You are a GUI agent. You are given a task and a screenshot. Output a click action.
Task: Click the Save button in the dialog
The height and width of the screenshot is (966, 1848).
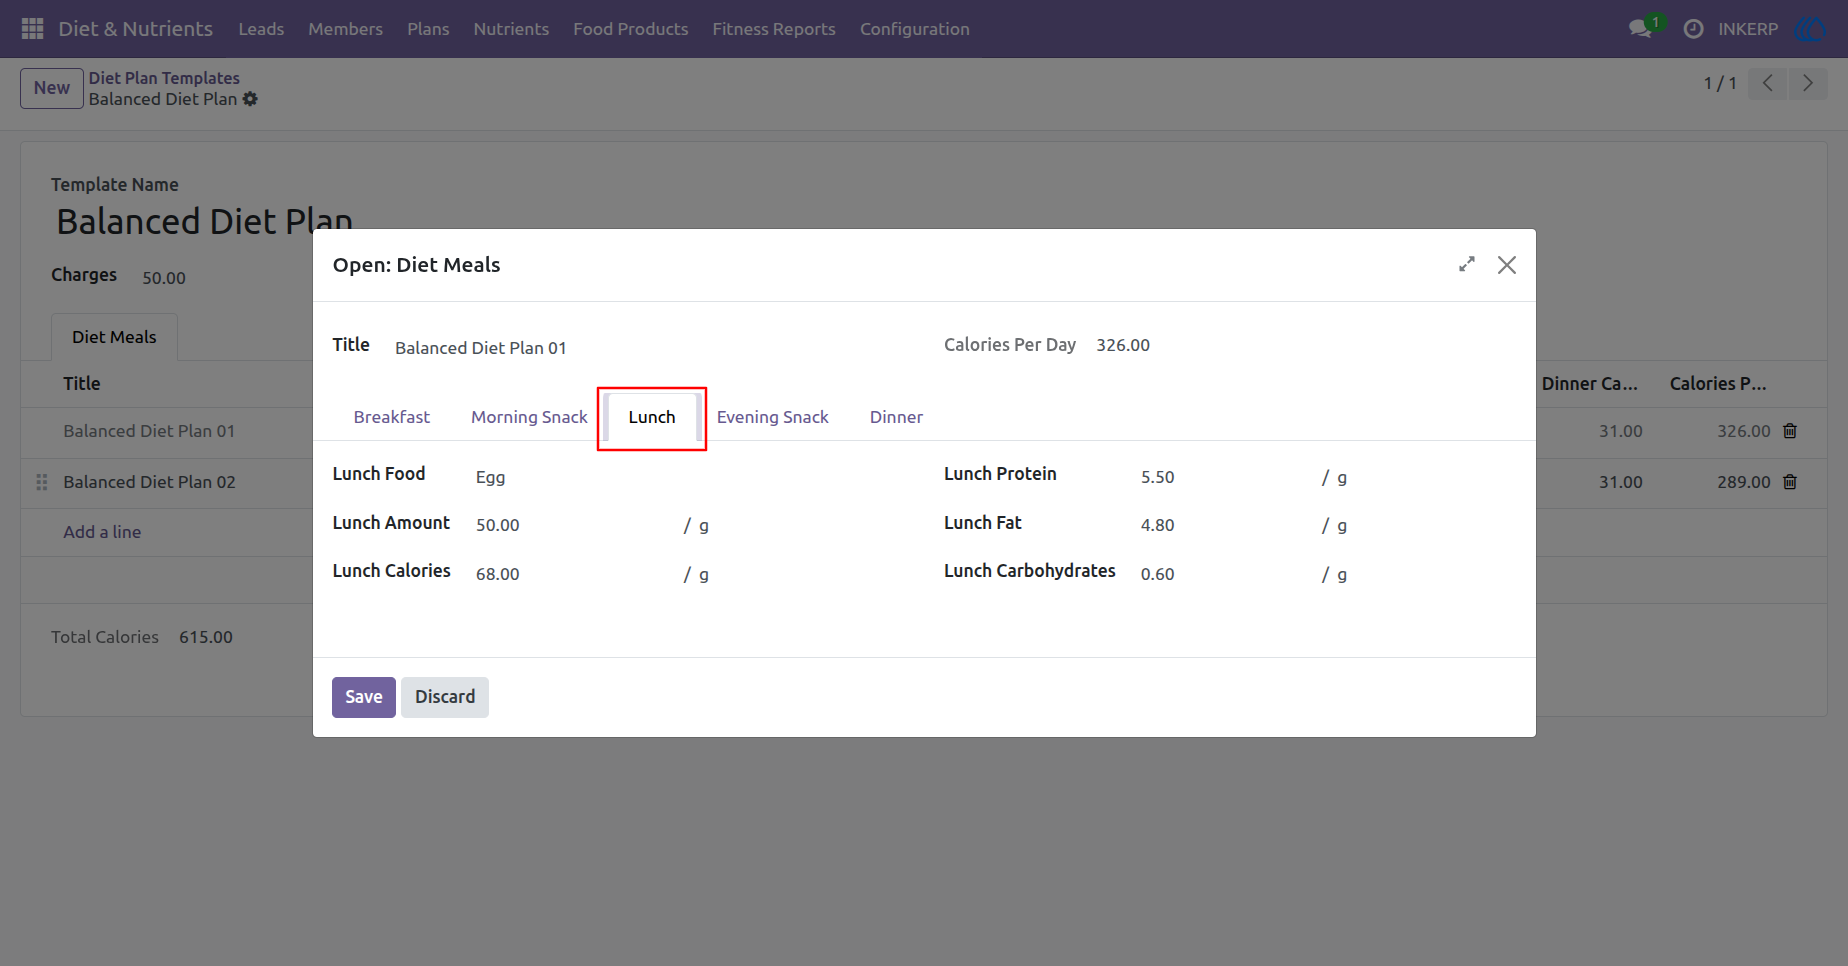click(x=364, y=697)
